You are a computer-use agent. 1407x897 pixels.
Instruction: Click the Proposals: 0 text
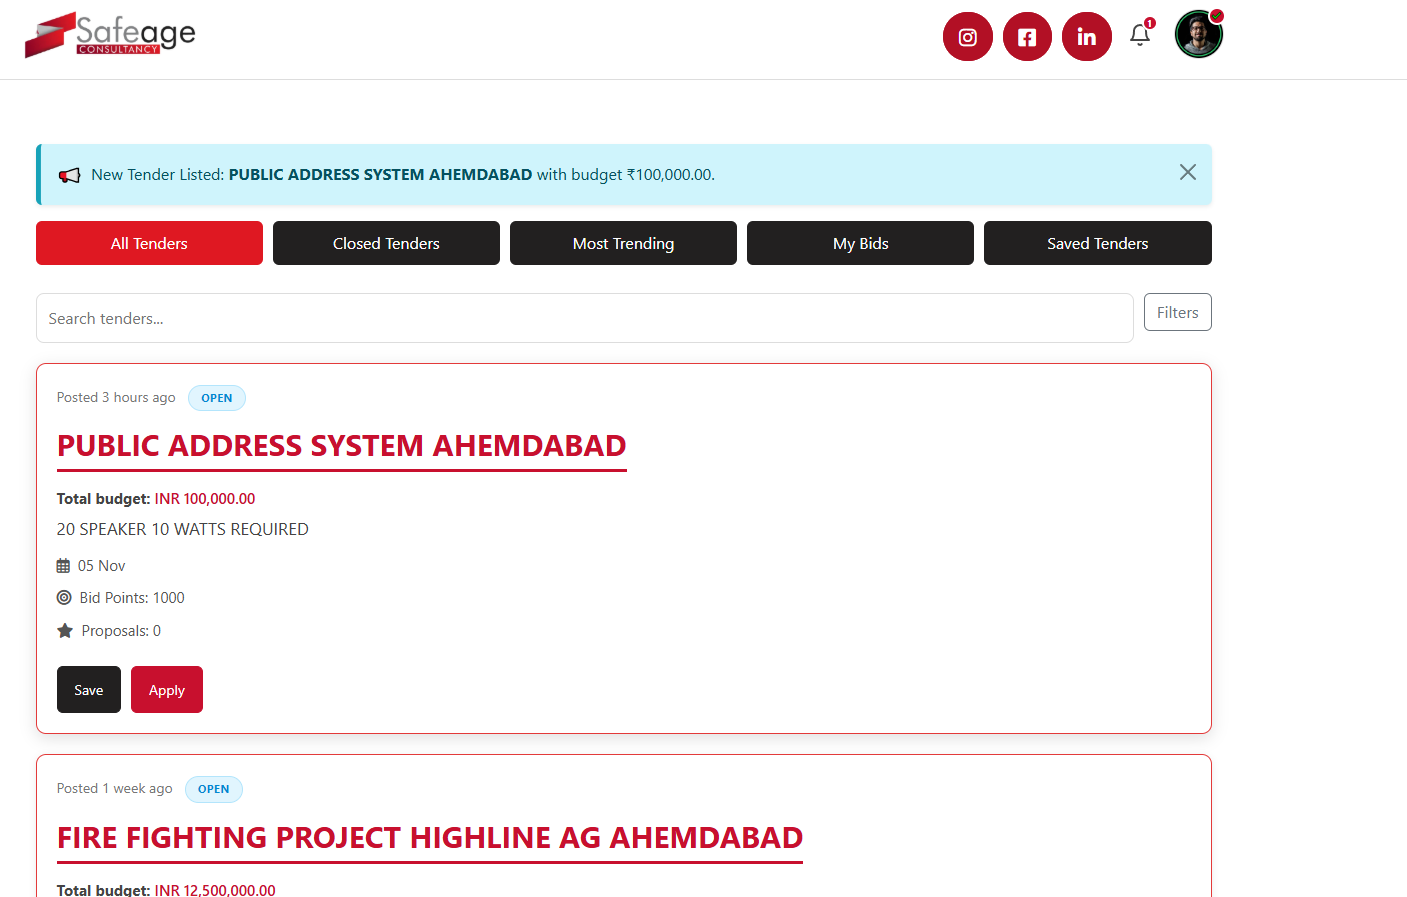click(x=121, y=631)
